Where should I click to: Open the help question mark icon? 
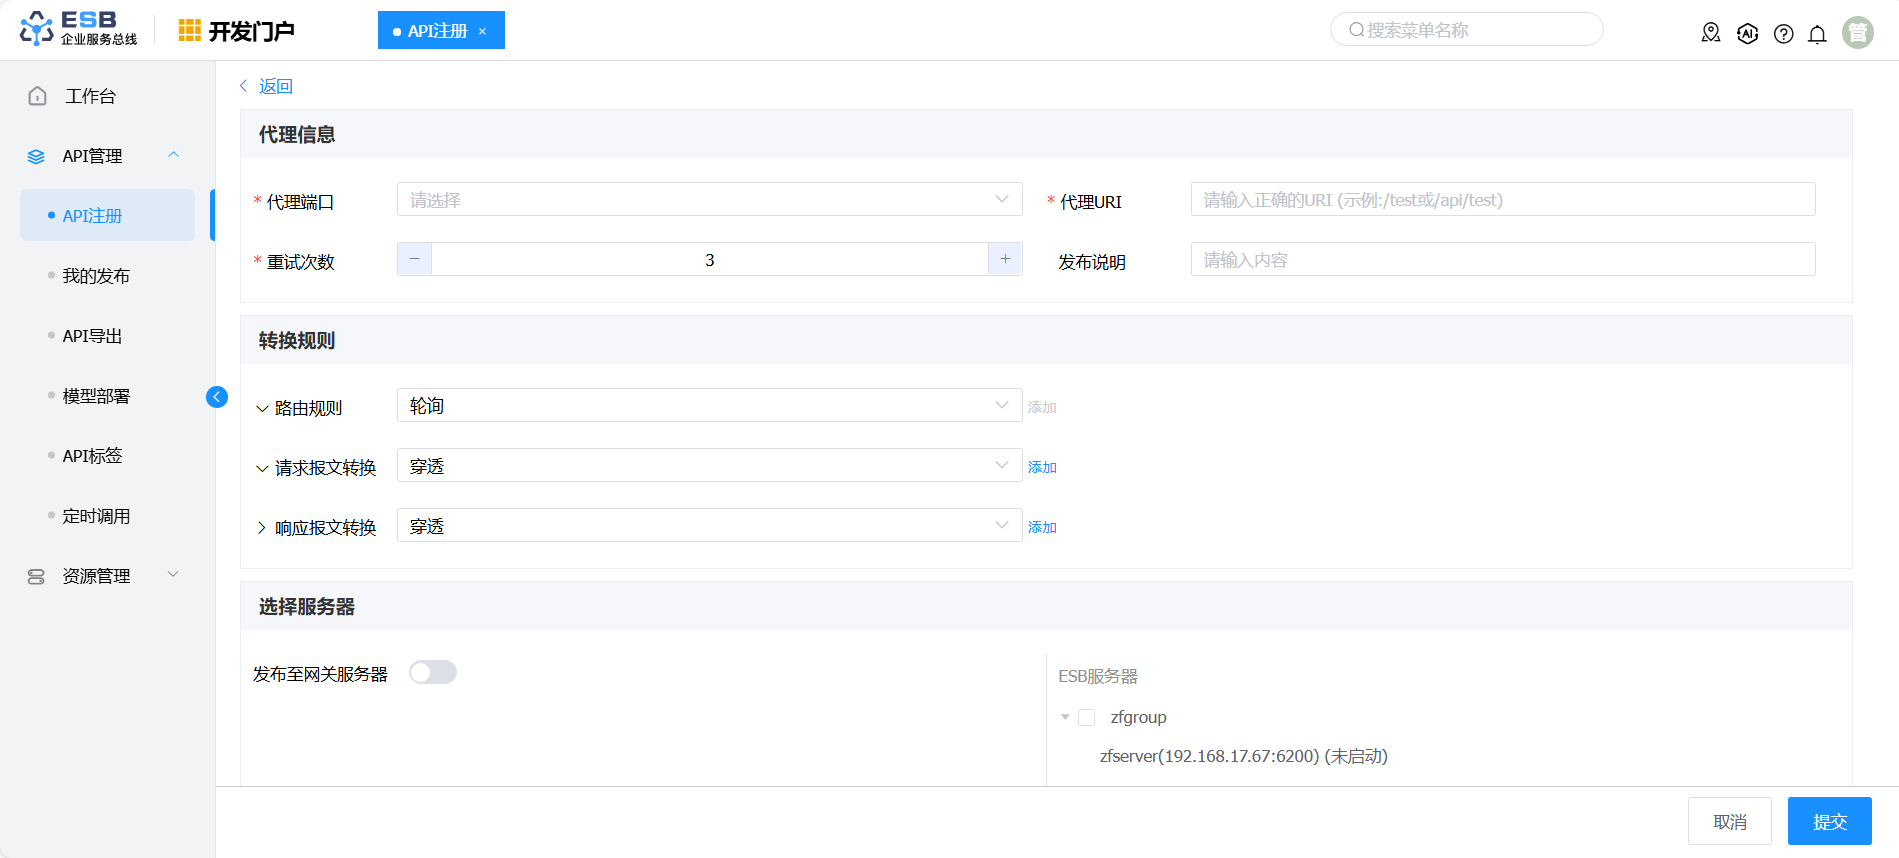[1783, 34]
